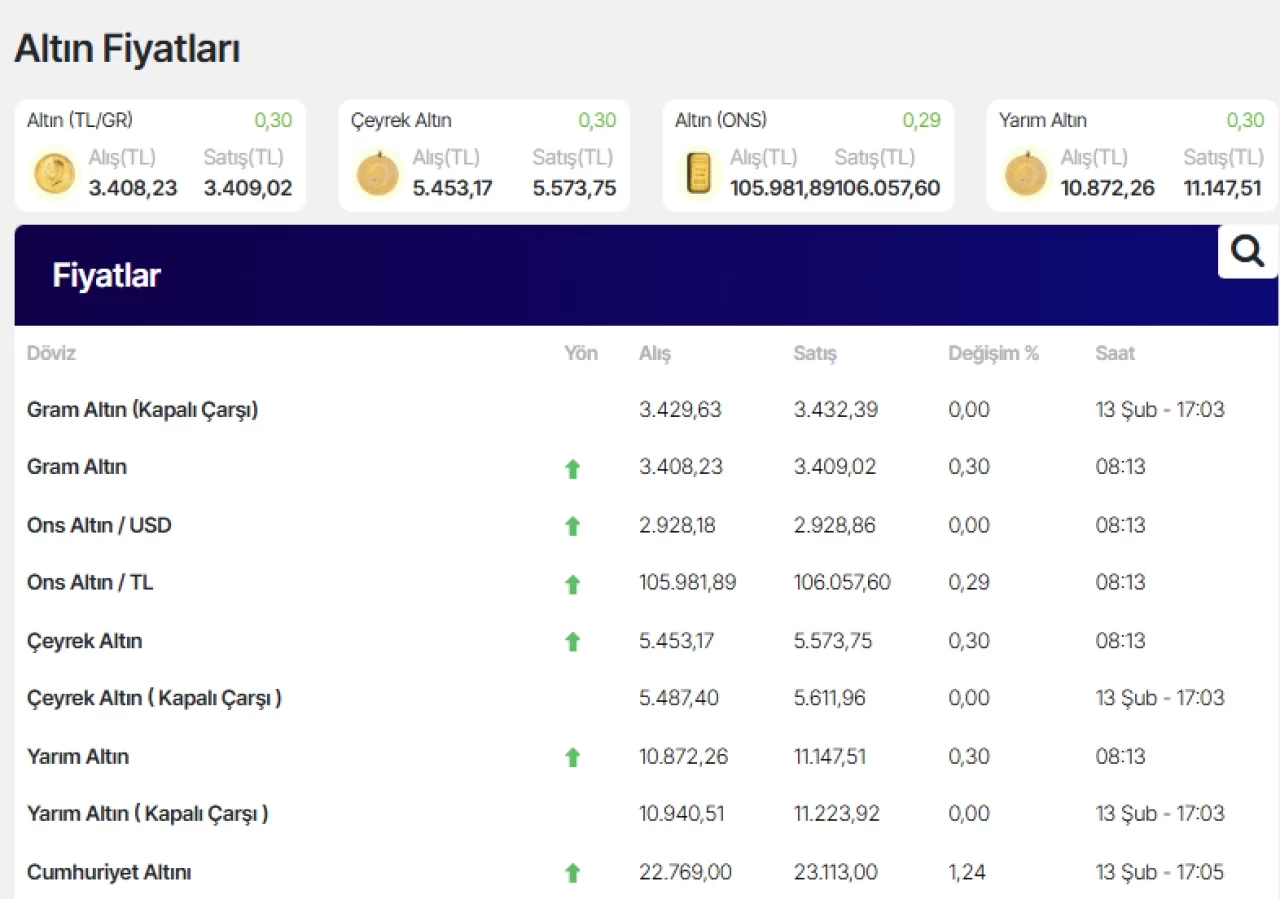Open the Altın (ONS) summary card title
The image size is (1280, 899).
pyautogui.click(x=720, y=121)
